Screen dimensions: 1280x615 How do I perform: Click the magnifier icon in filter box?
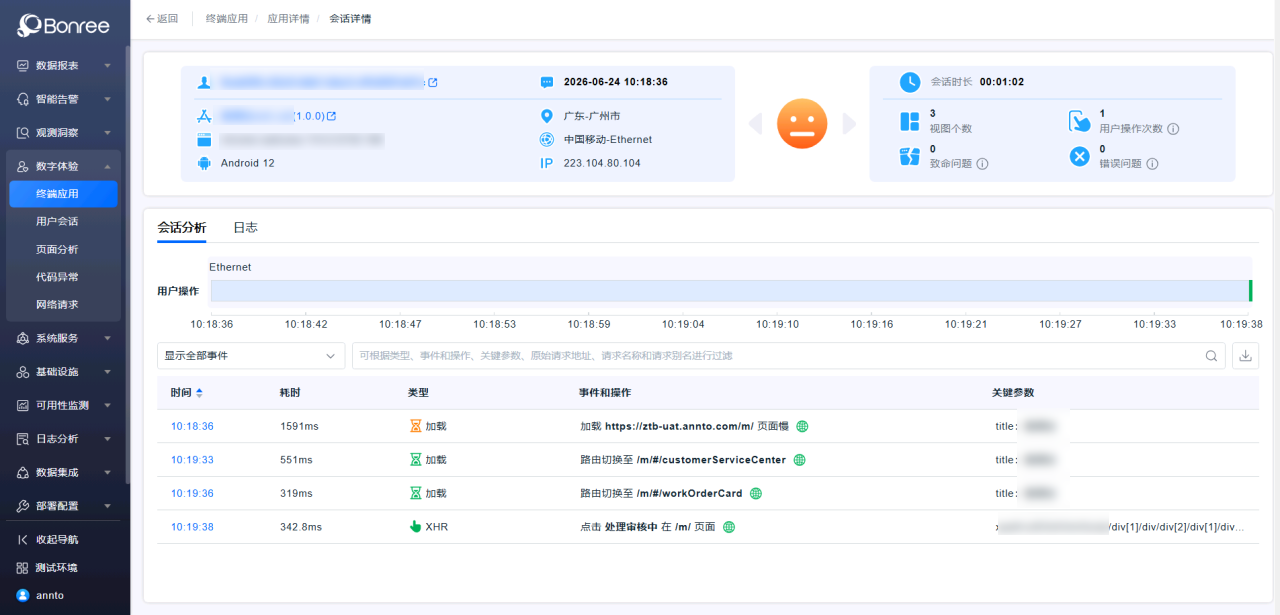tap(1211, 356)
